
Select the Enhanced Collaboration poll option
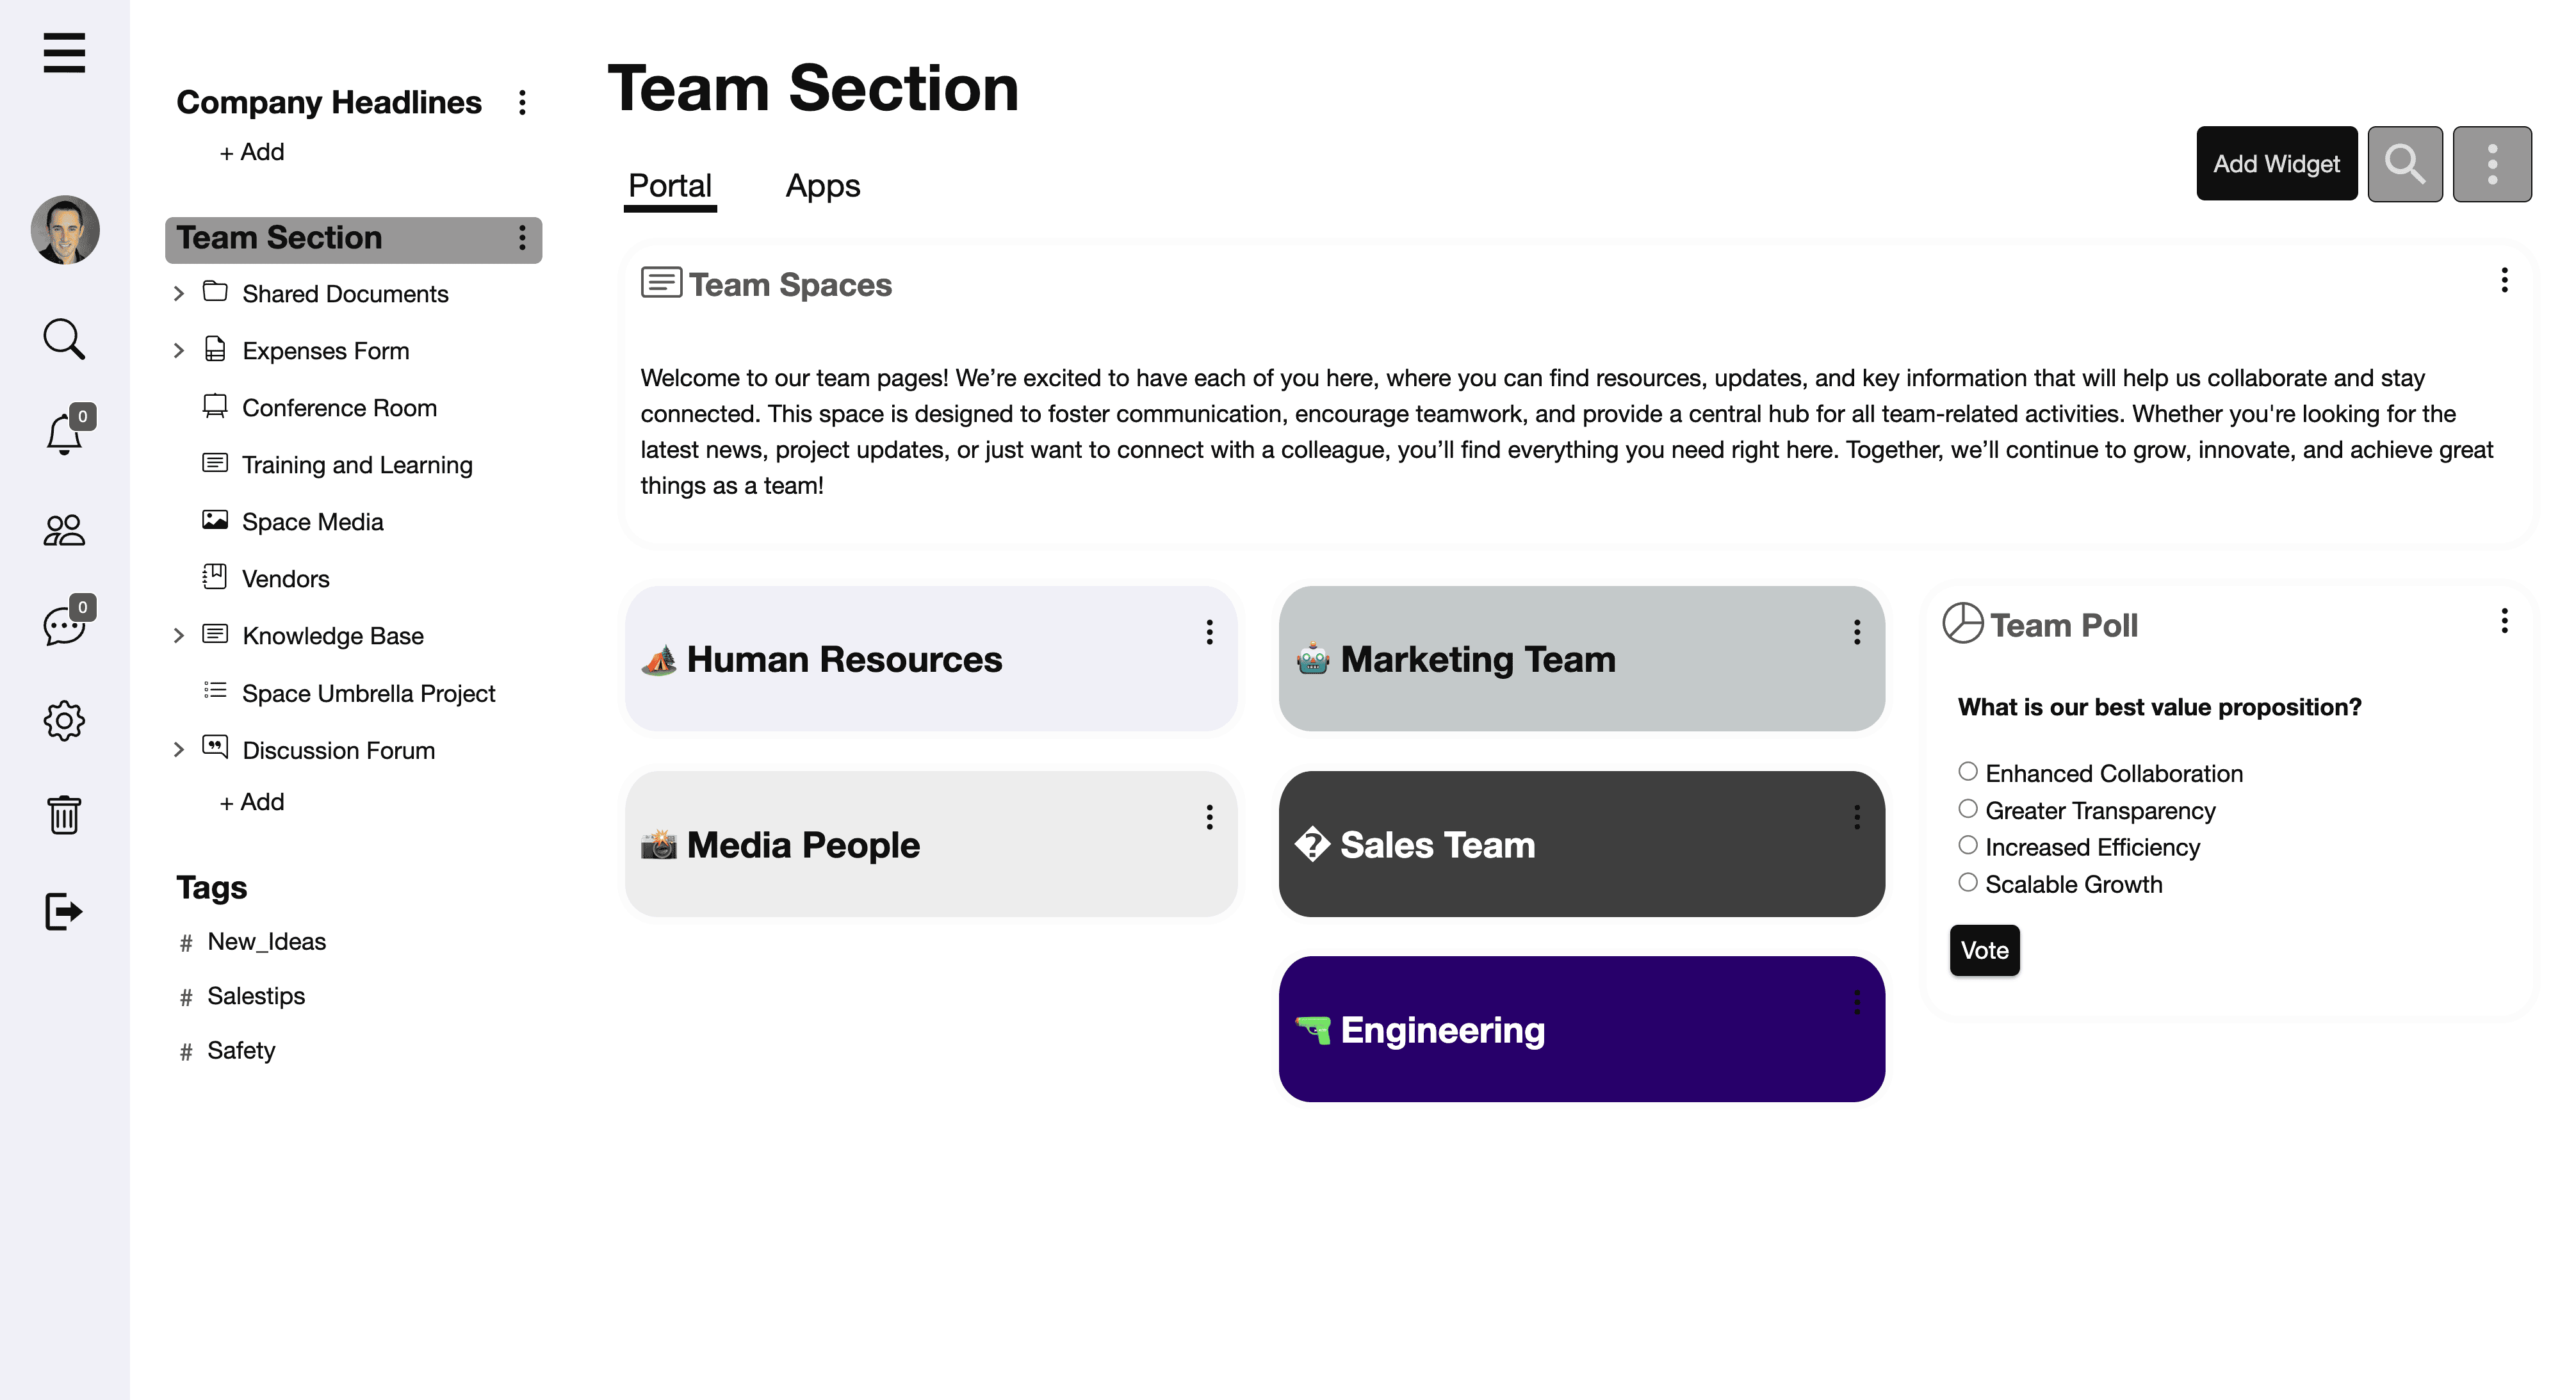(x=1968, y=771)
